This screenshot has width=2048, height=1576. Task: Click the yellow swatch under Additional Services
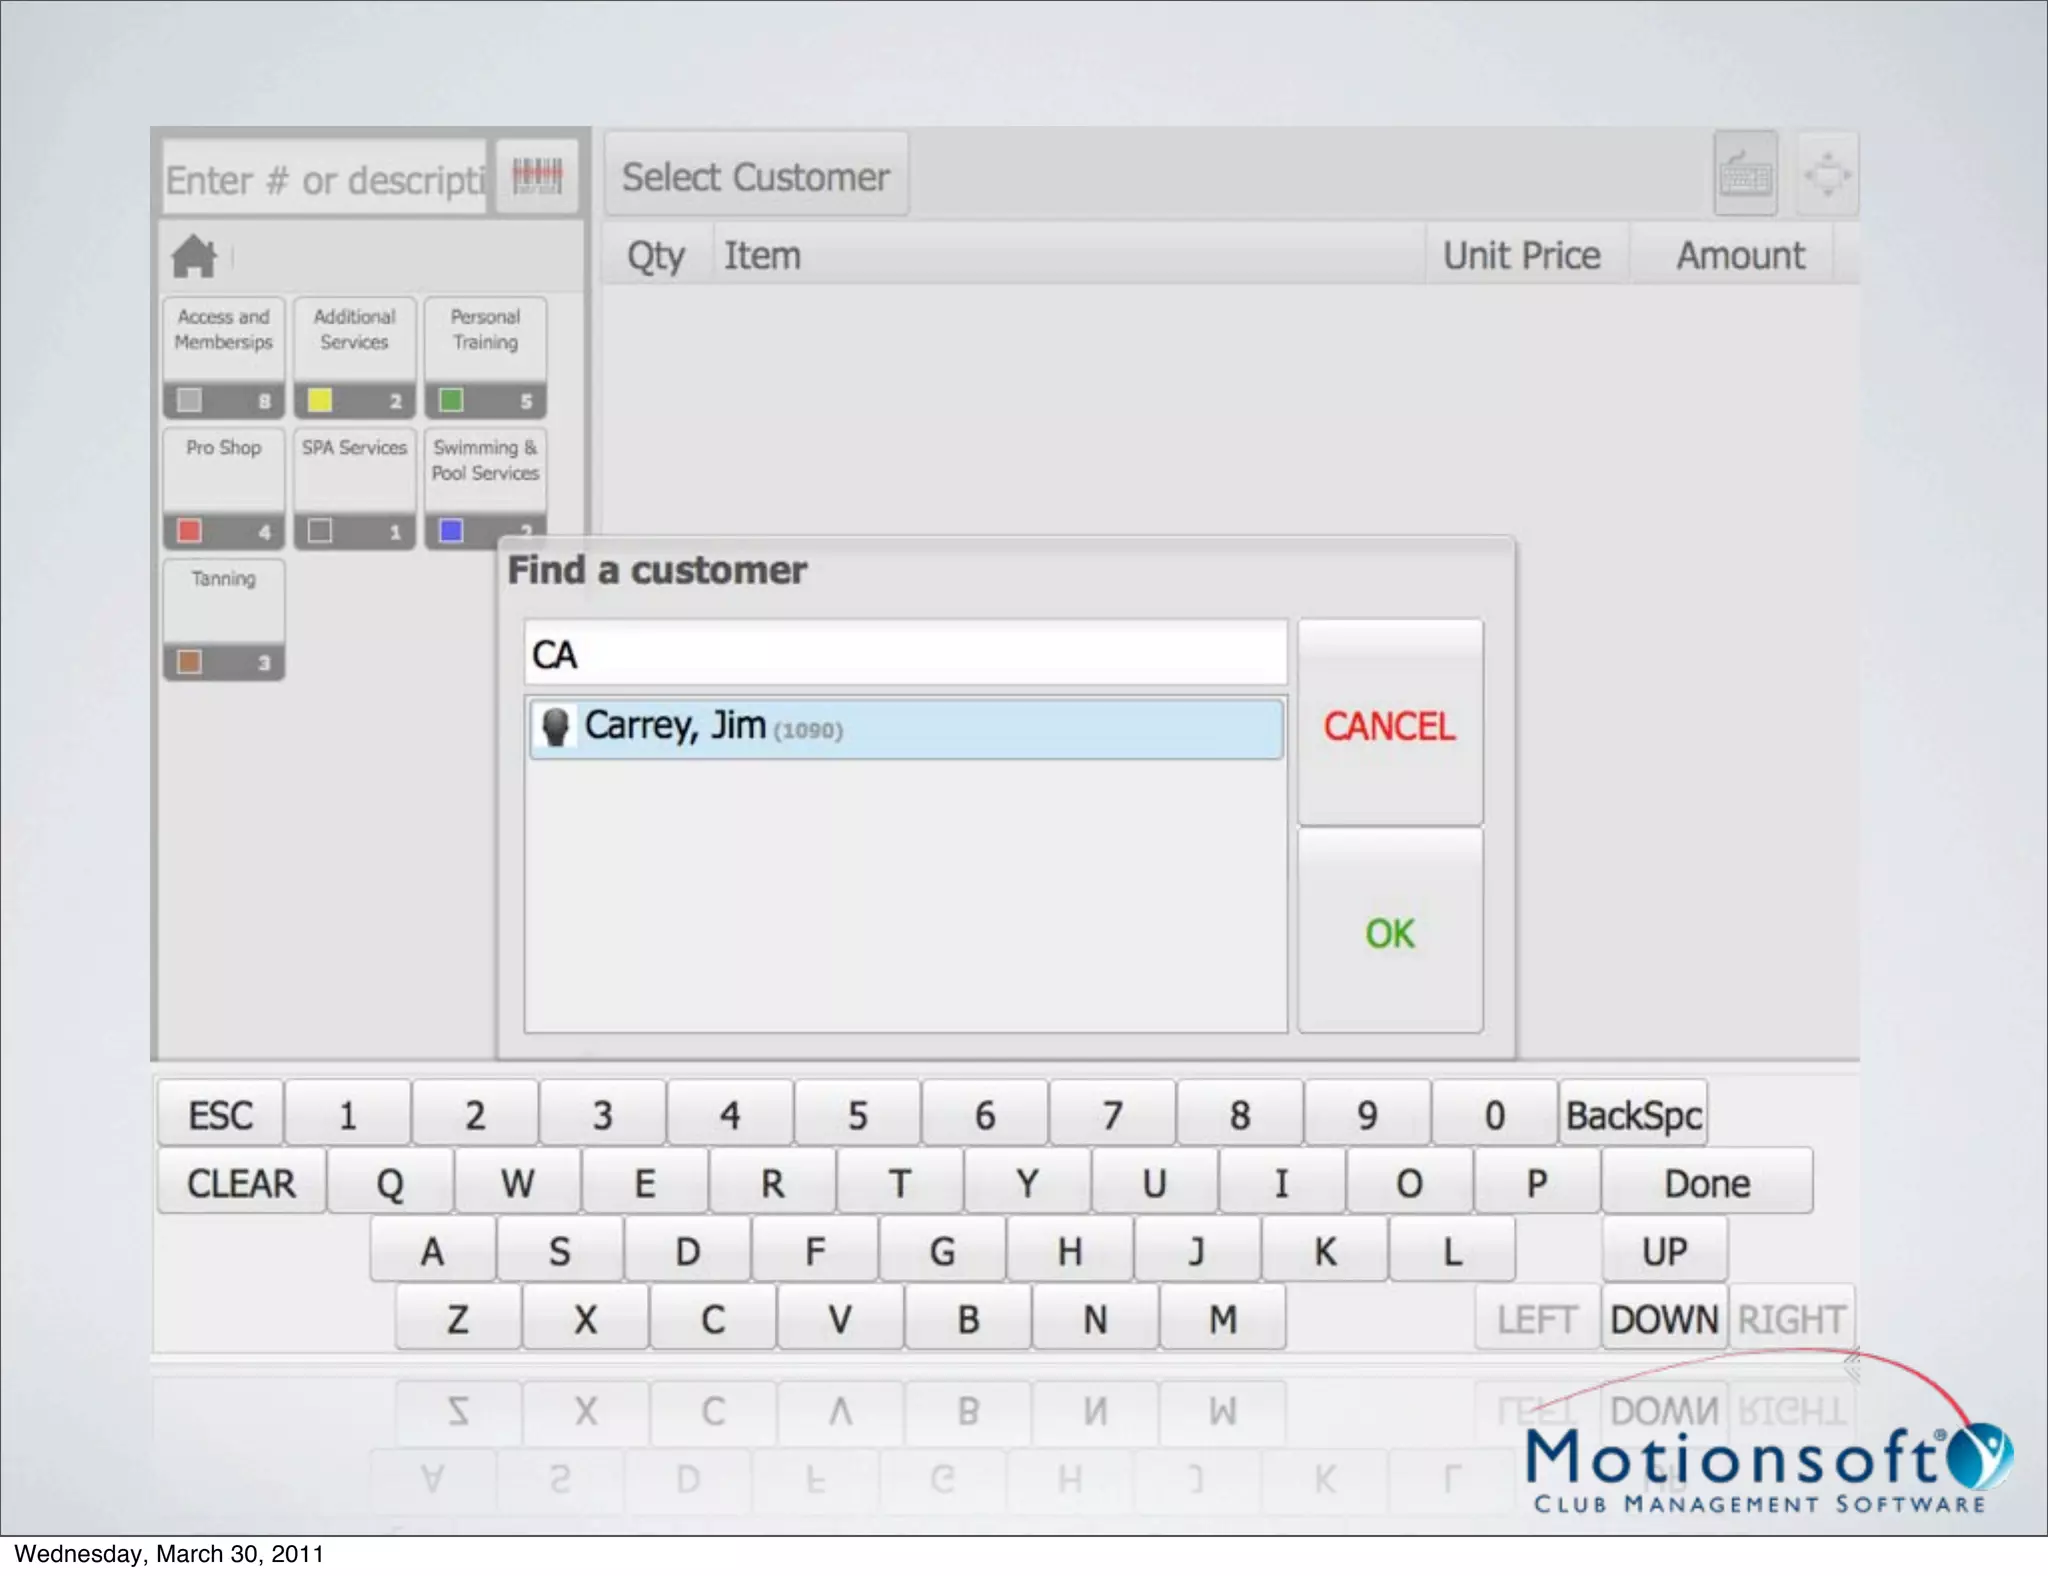tap(320, 400)
